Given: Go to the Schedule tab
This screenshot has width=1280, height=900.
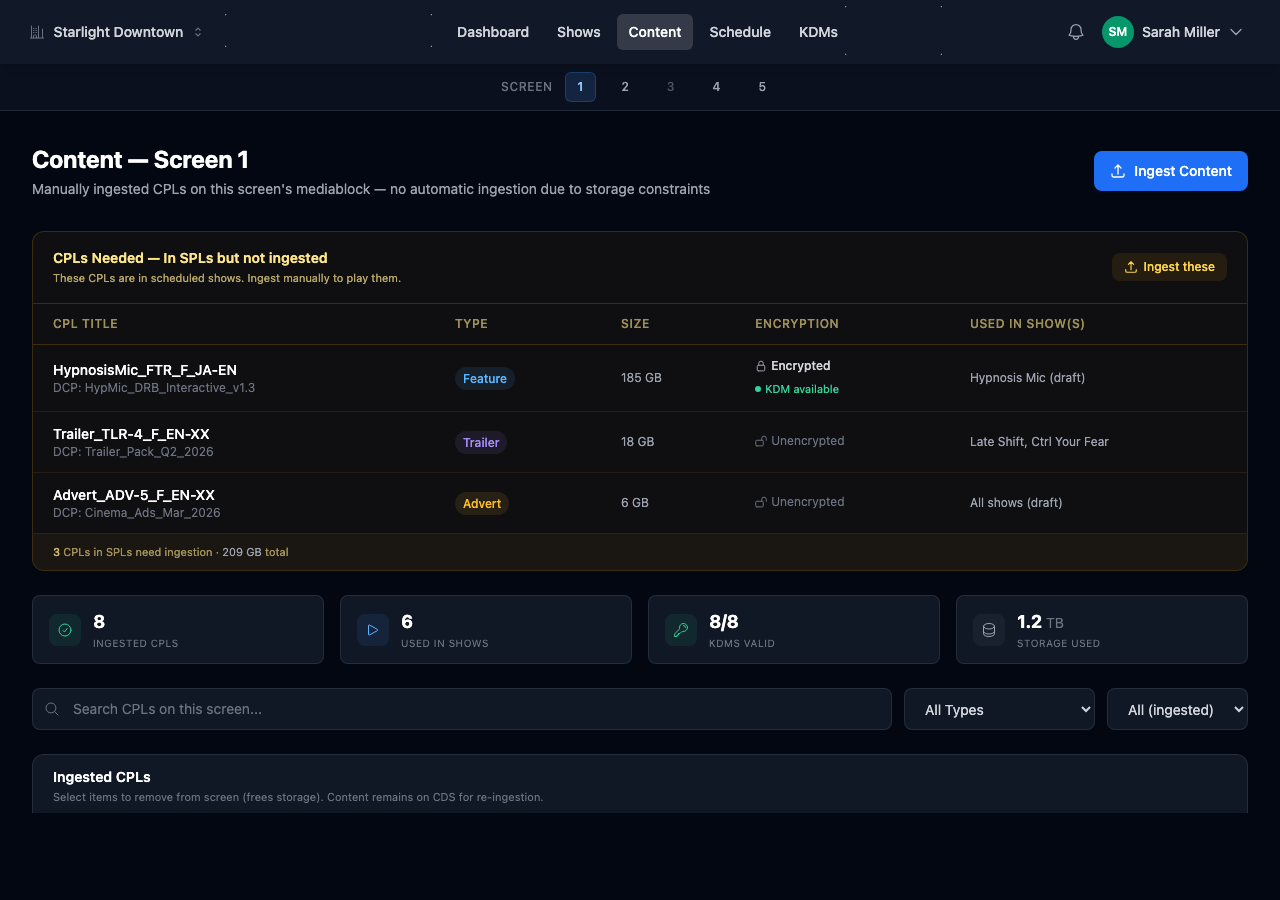Looking at the screenshot, I should coord(740,32).
